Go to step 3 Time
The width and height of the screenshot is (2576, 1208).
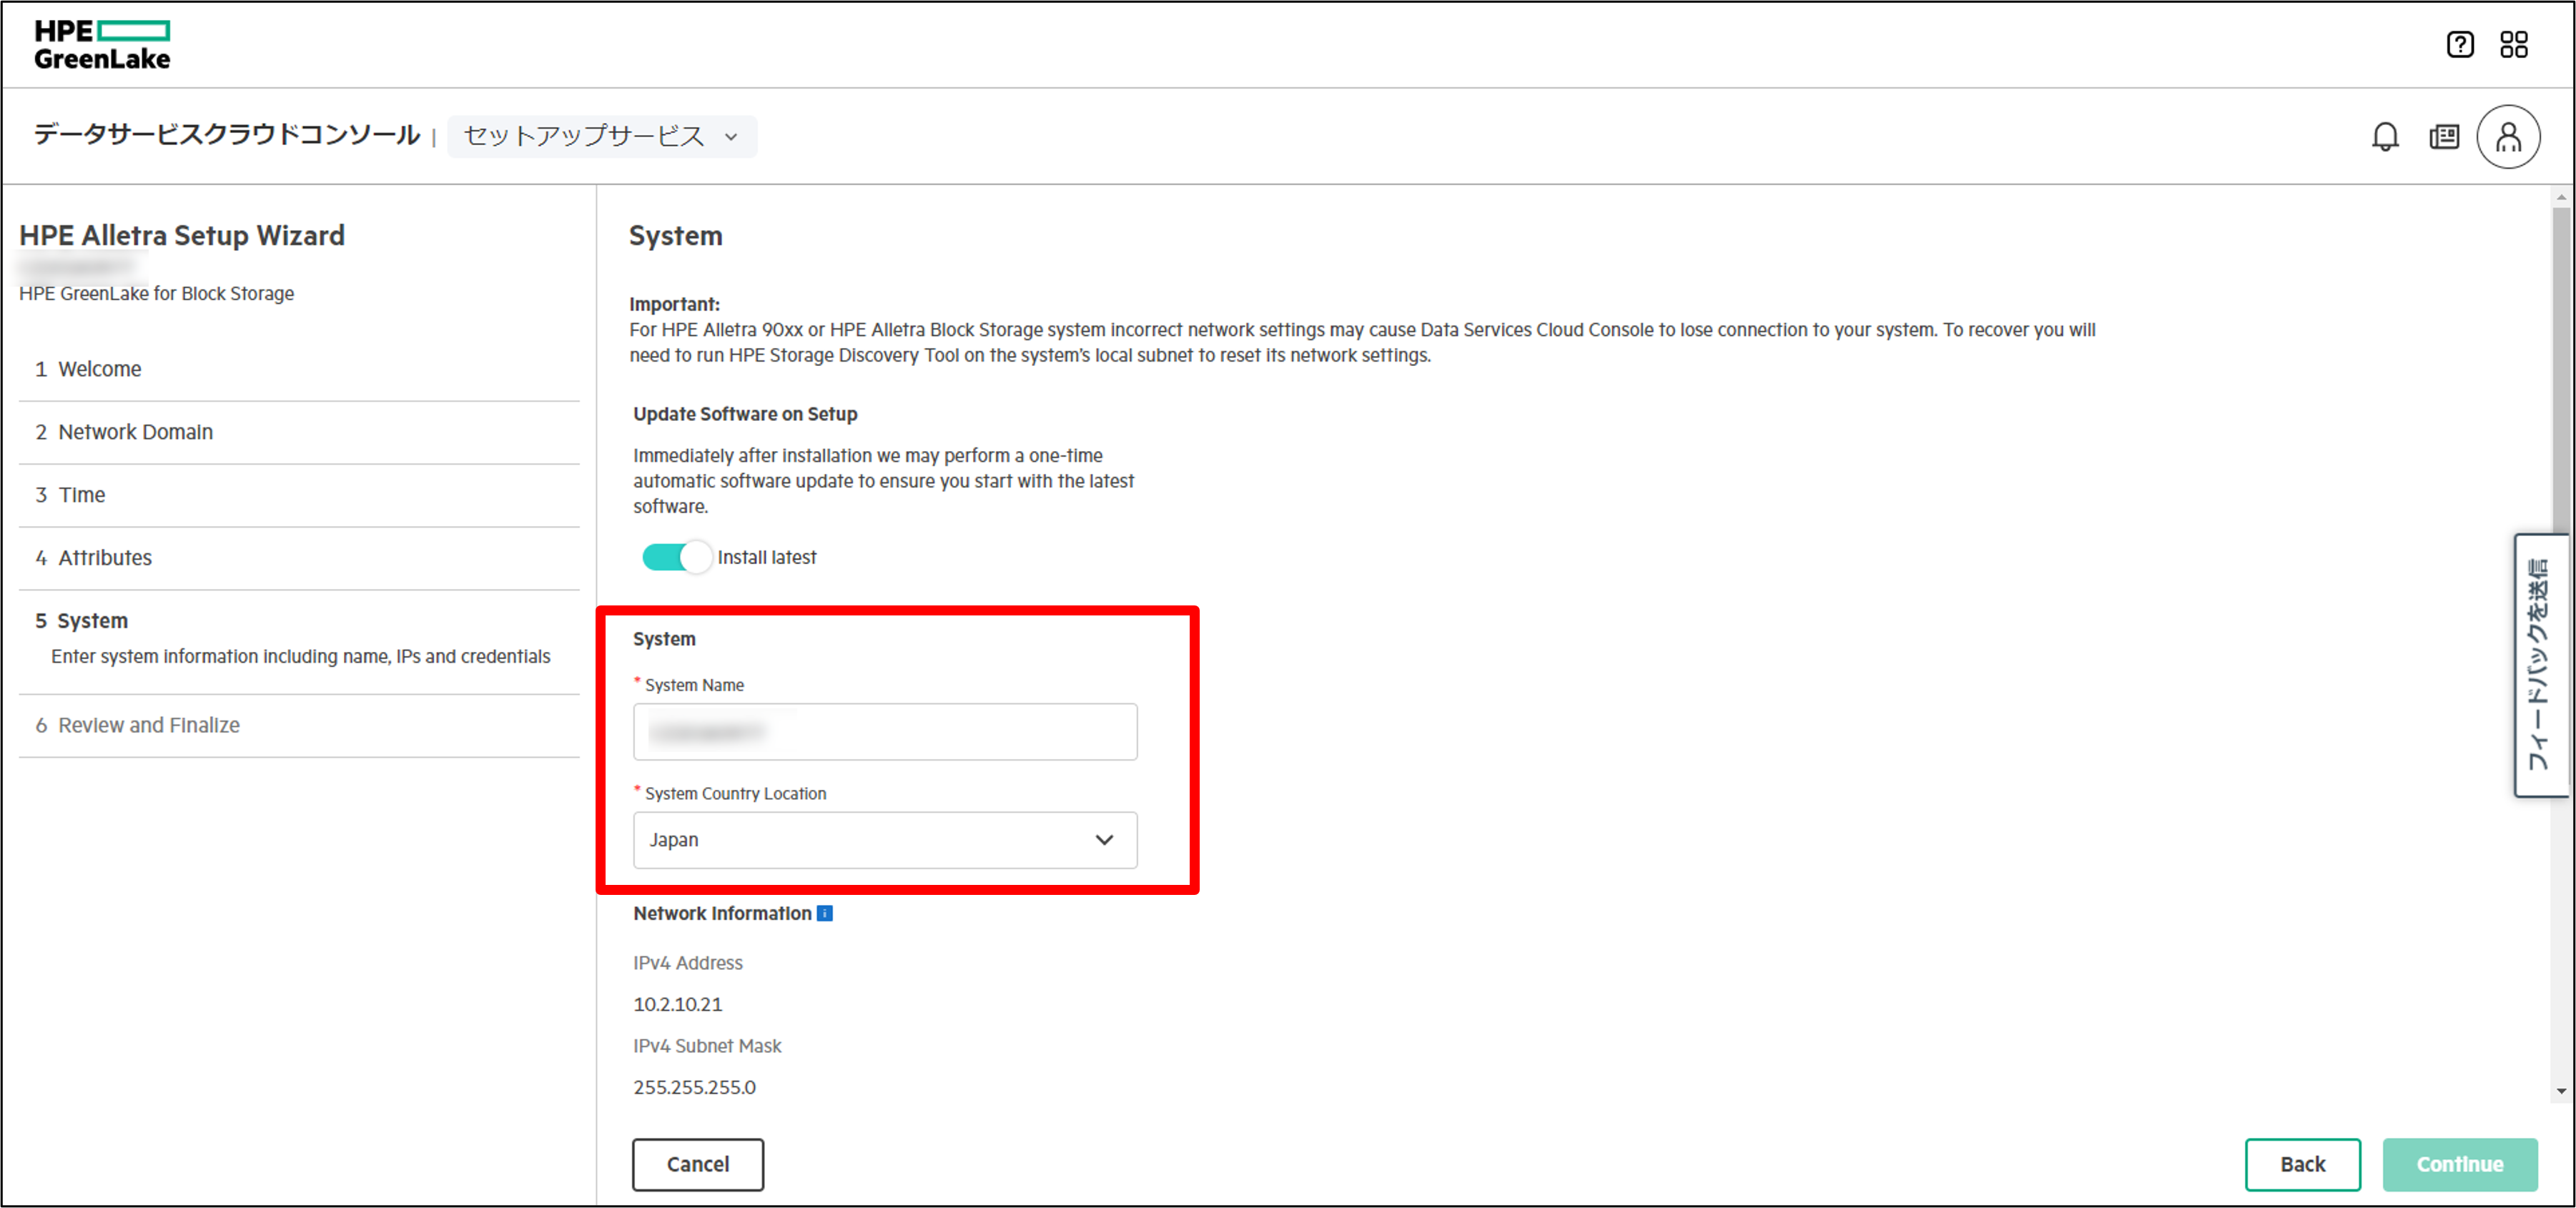click(299, 495)
